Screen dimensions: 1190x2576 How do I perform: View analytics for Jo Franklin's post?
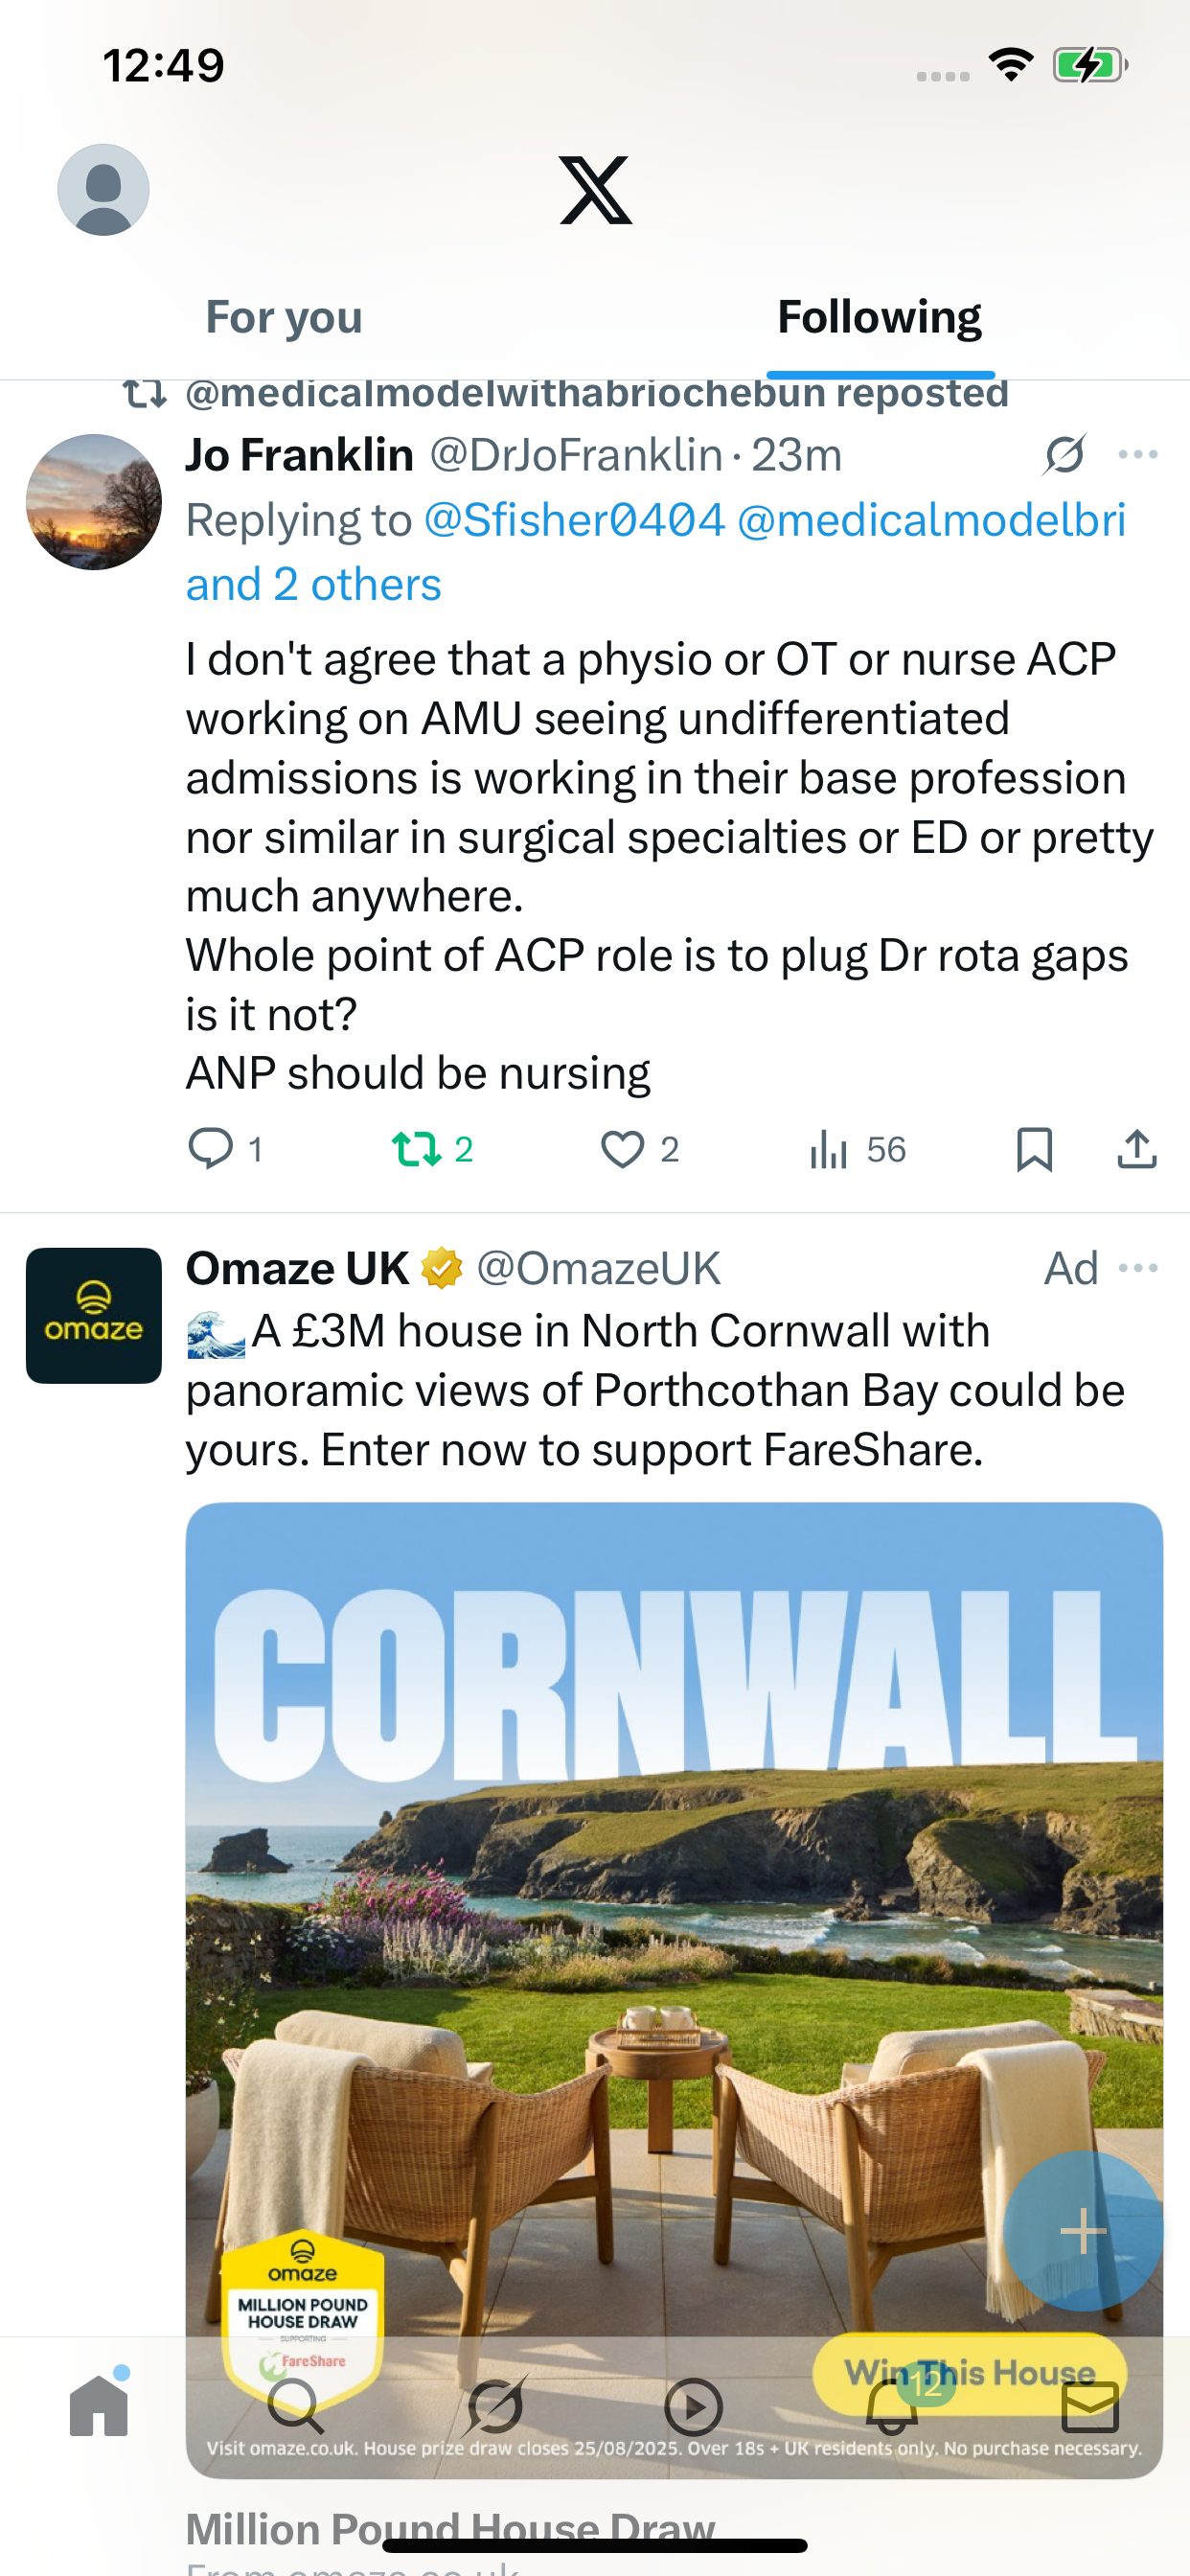click(830, 1149)
